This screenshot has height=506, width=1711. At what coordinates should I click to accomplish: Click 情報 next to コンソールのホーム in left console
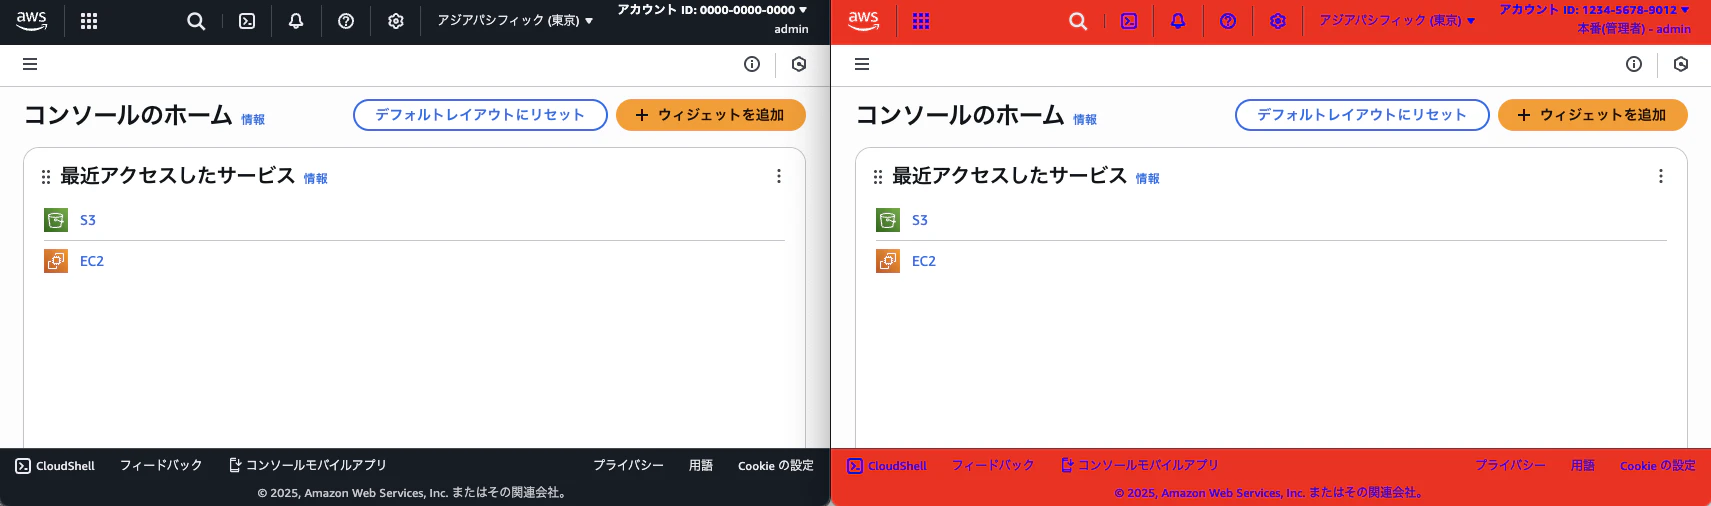point(253,120)
